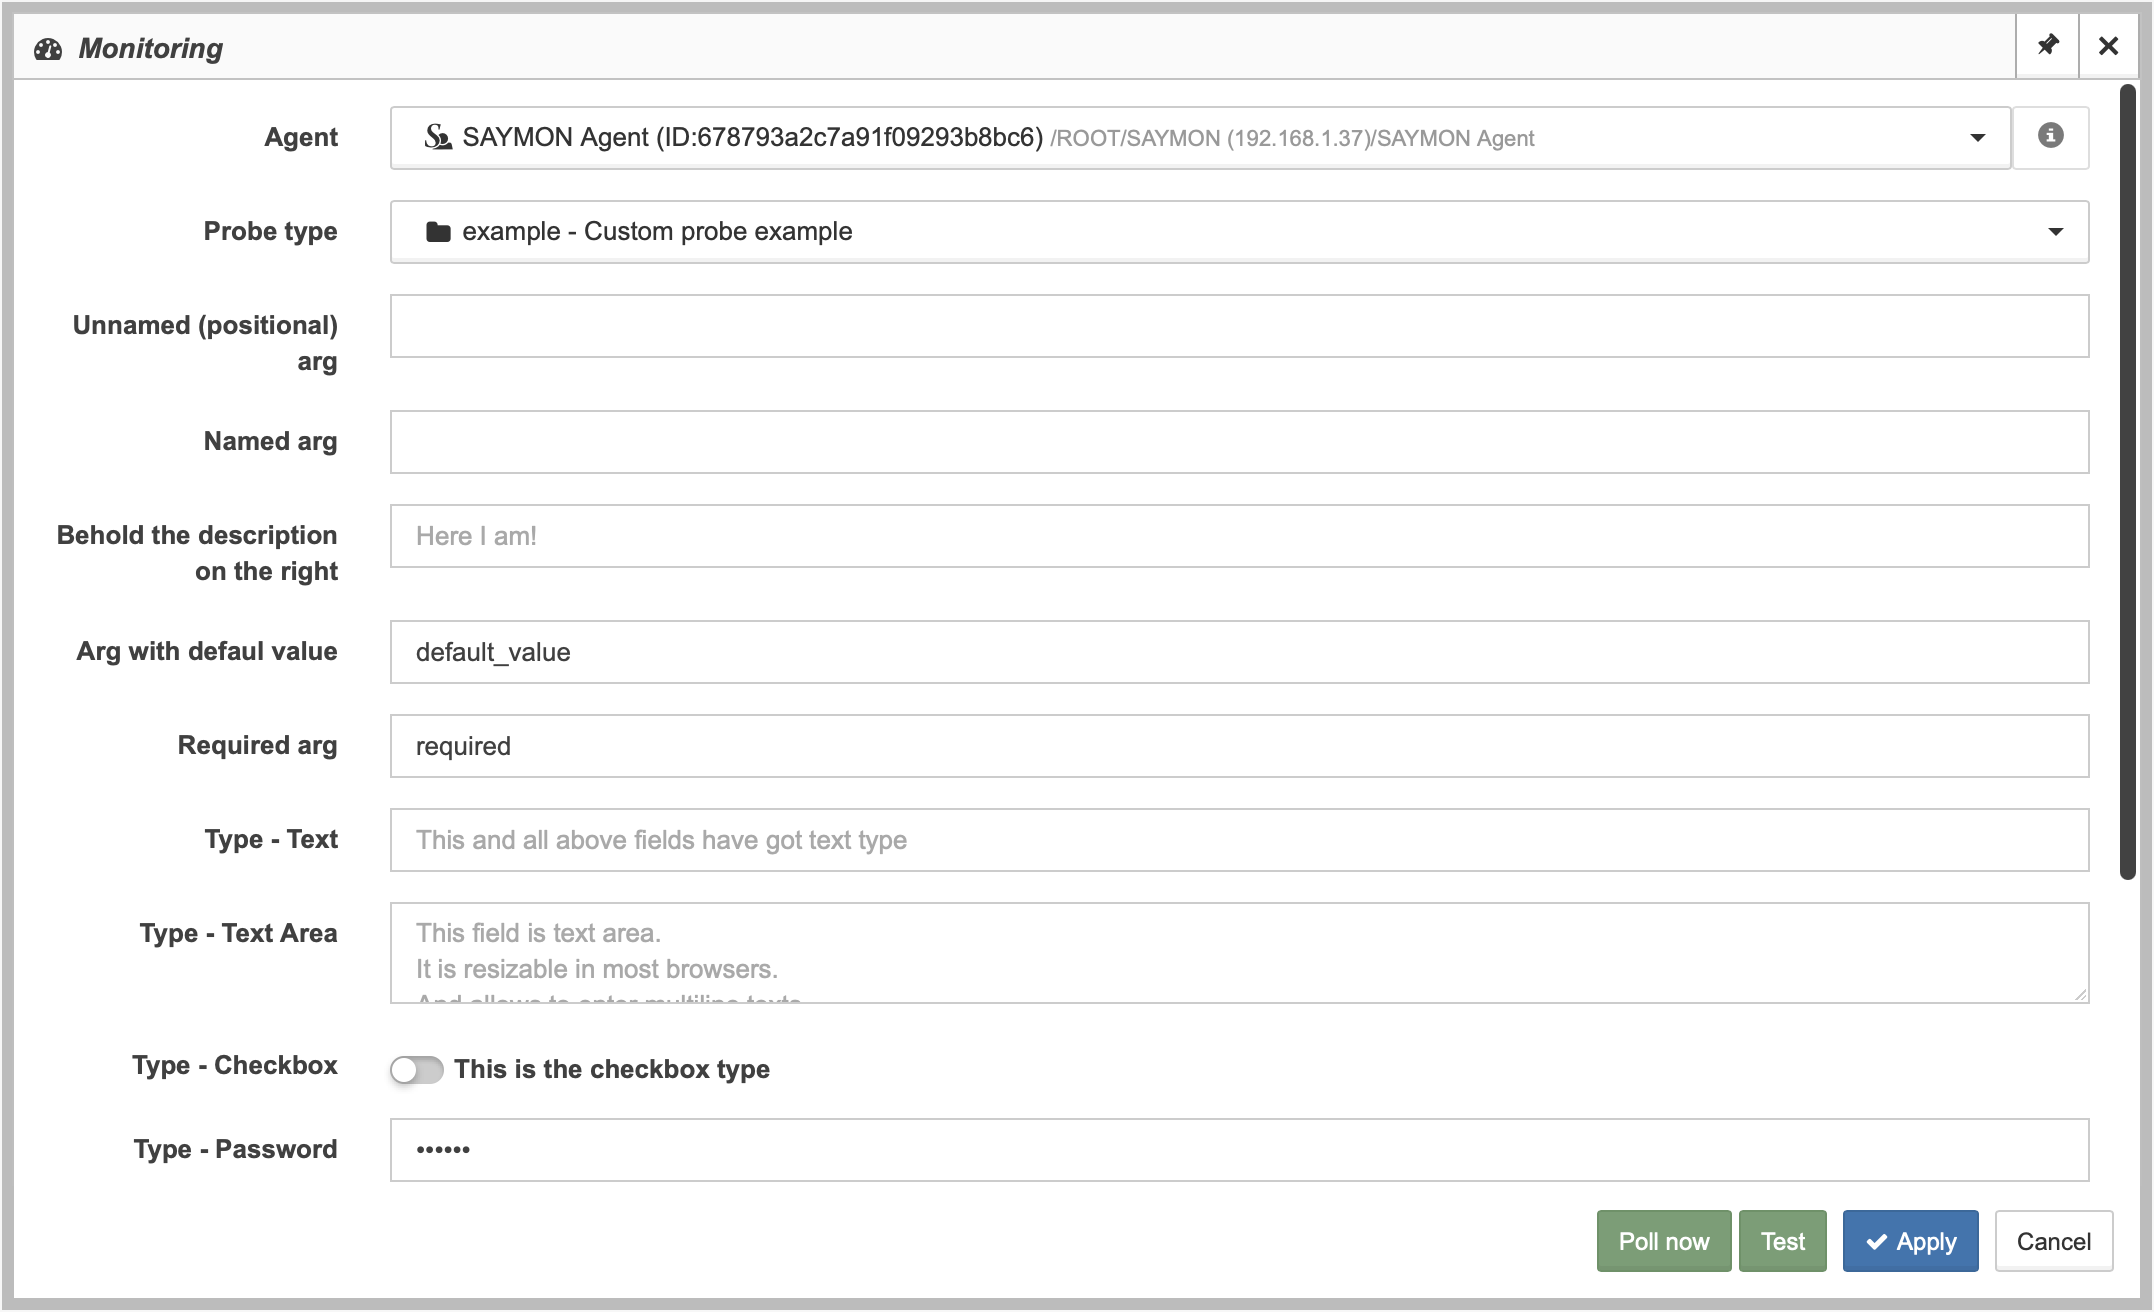2154x1312 pixels.
Task: Focus the Named arg input field
Action: click(x=1239, y=442)
